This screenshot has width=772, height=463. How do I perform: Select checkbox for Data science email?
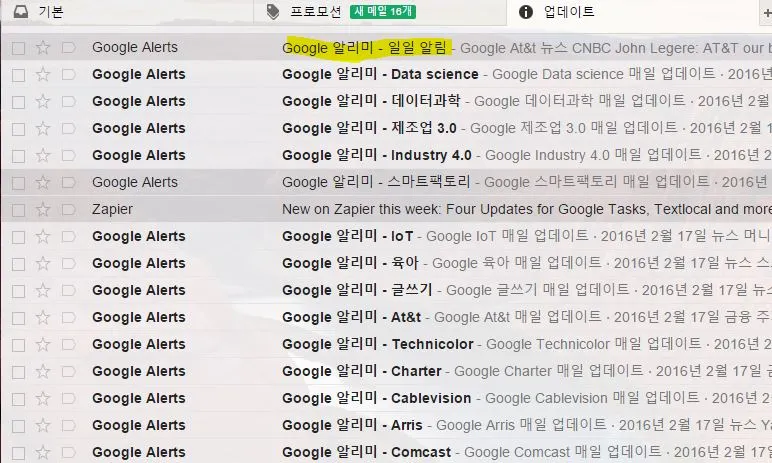[x=19, y=75]
